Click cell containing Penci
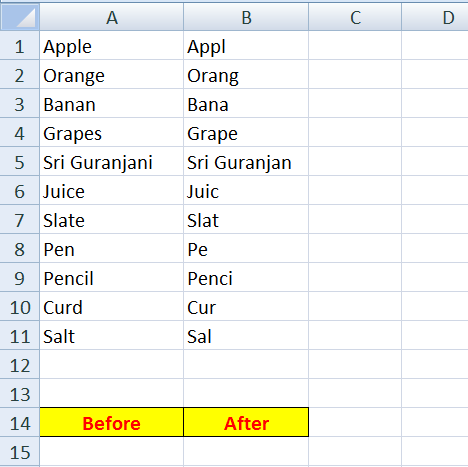468x467 pixels. point(246,278)
